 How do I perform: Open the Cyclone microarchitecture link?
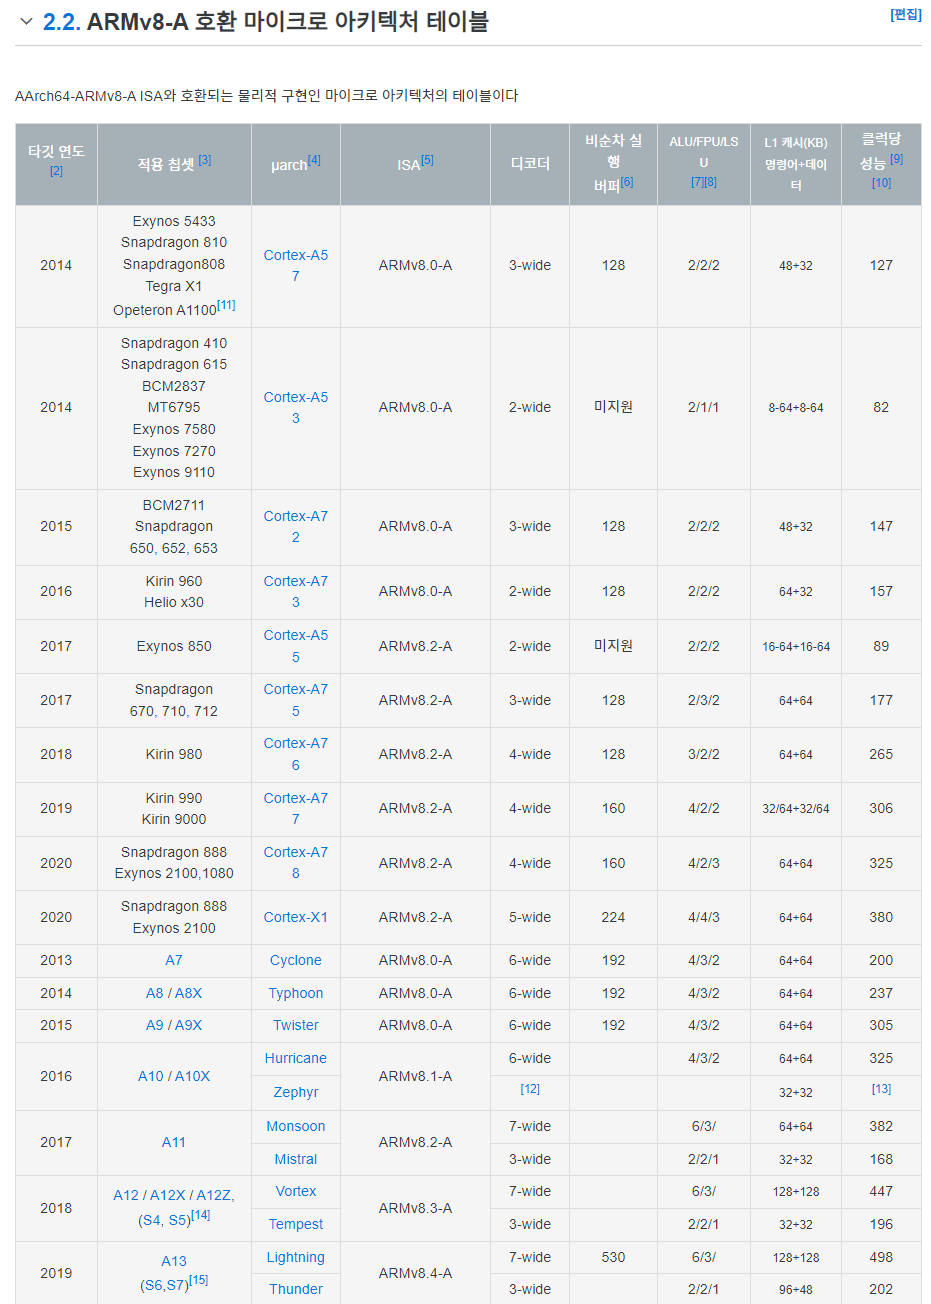pos(296,960)
